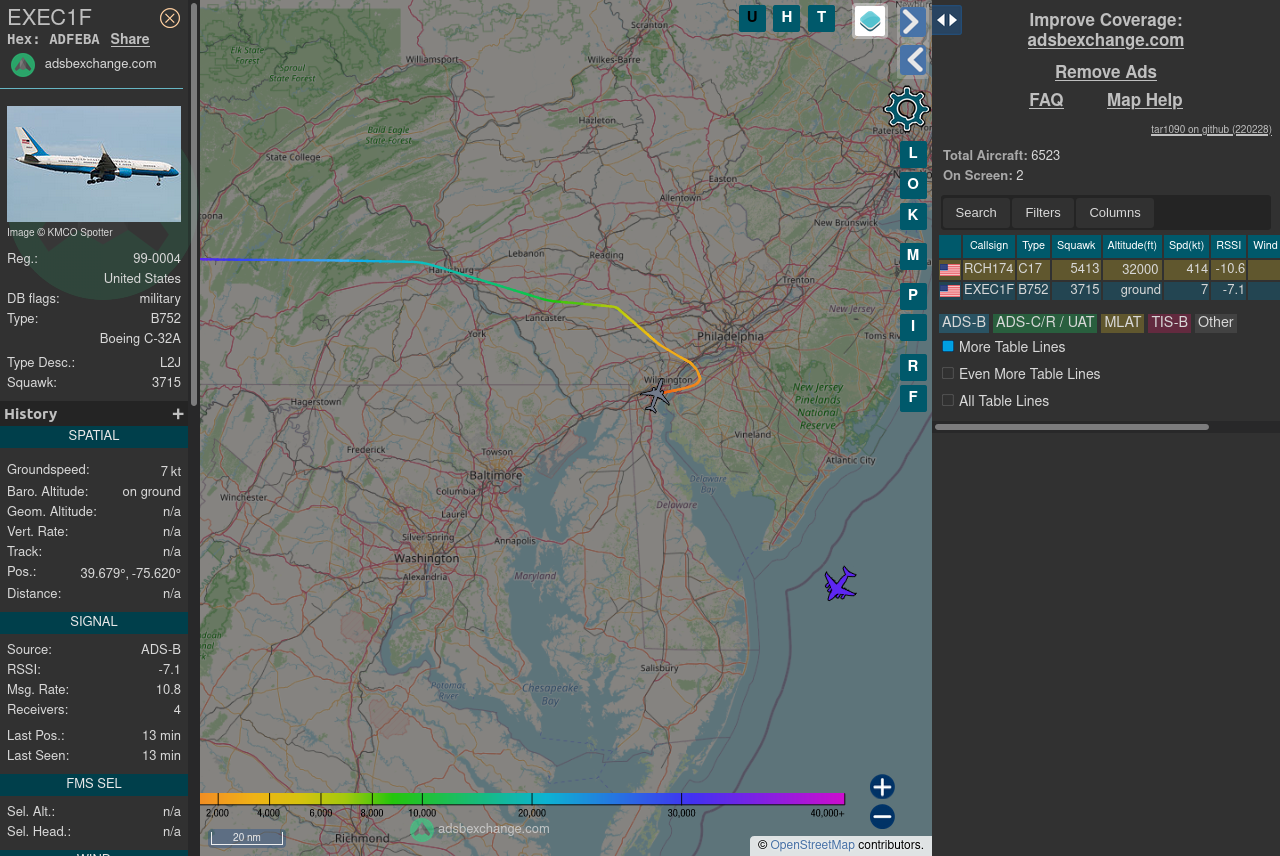1280x856 pixels.
Task: Open the adsbexchange.com coverage link
Action: tap(1106, 40)
